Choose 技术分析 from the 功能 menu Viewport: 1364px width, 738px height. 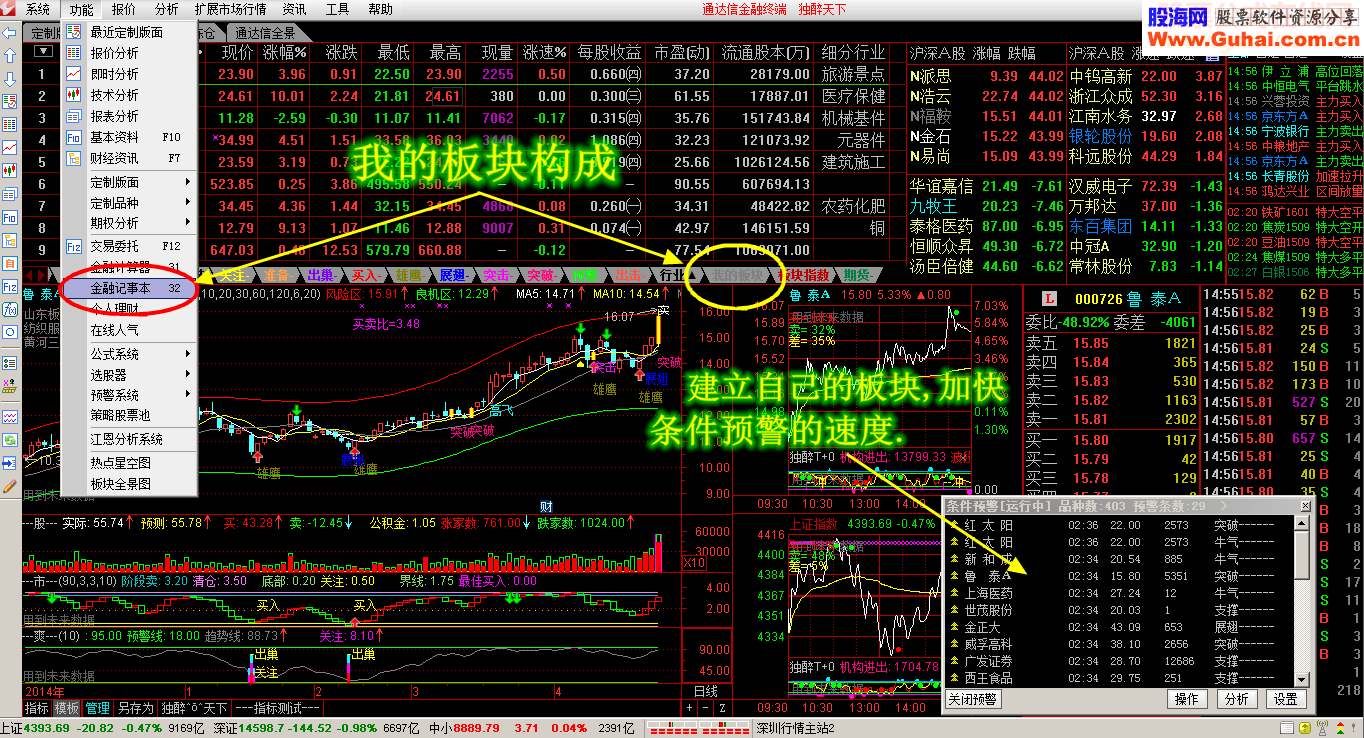point(129,95)
